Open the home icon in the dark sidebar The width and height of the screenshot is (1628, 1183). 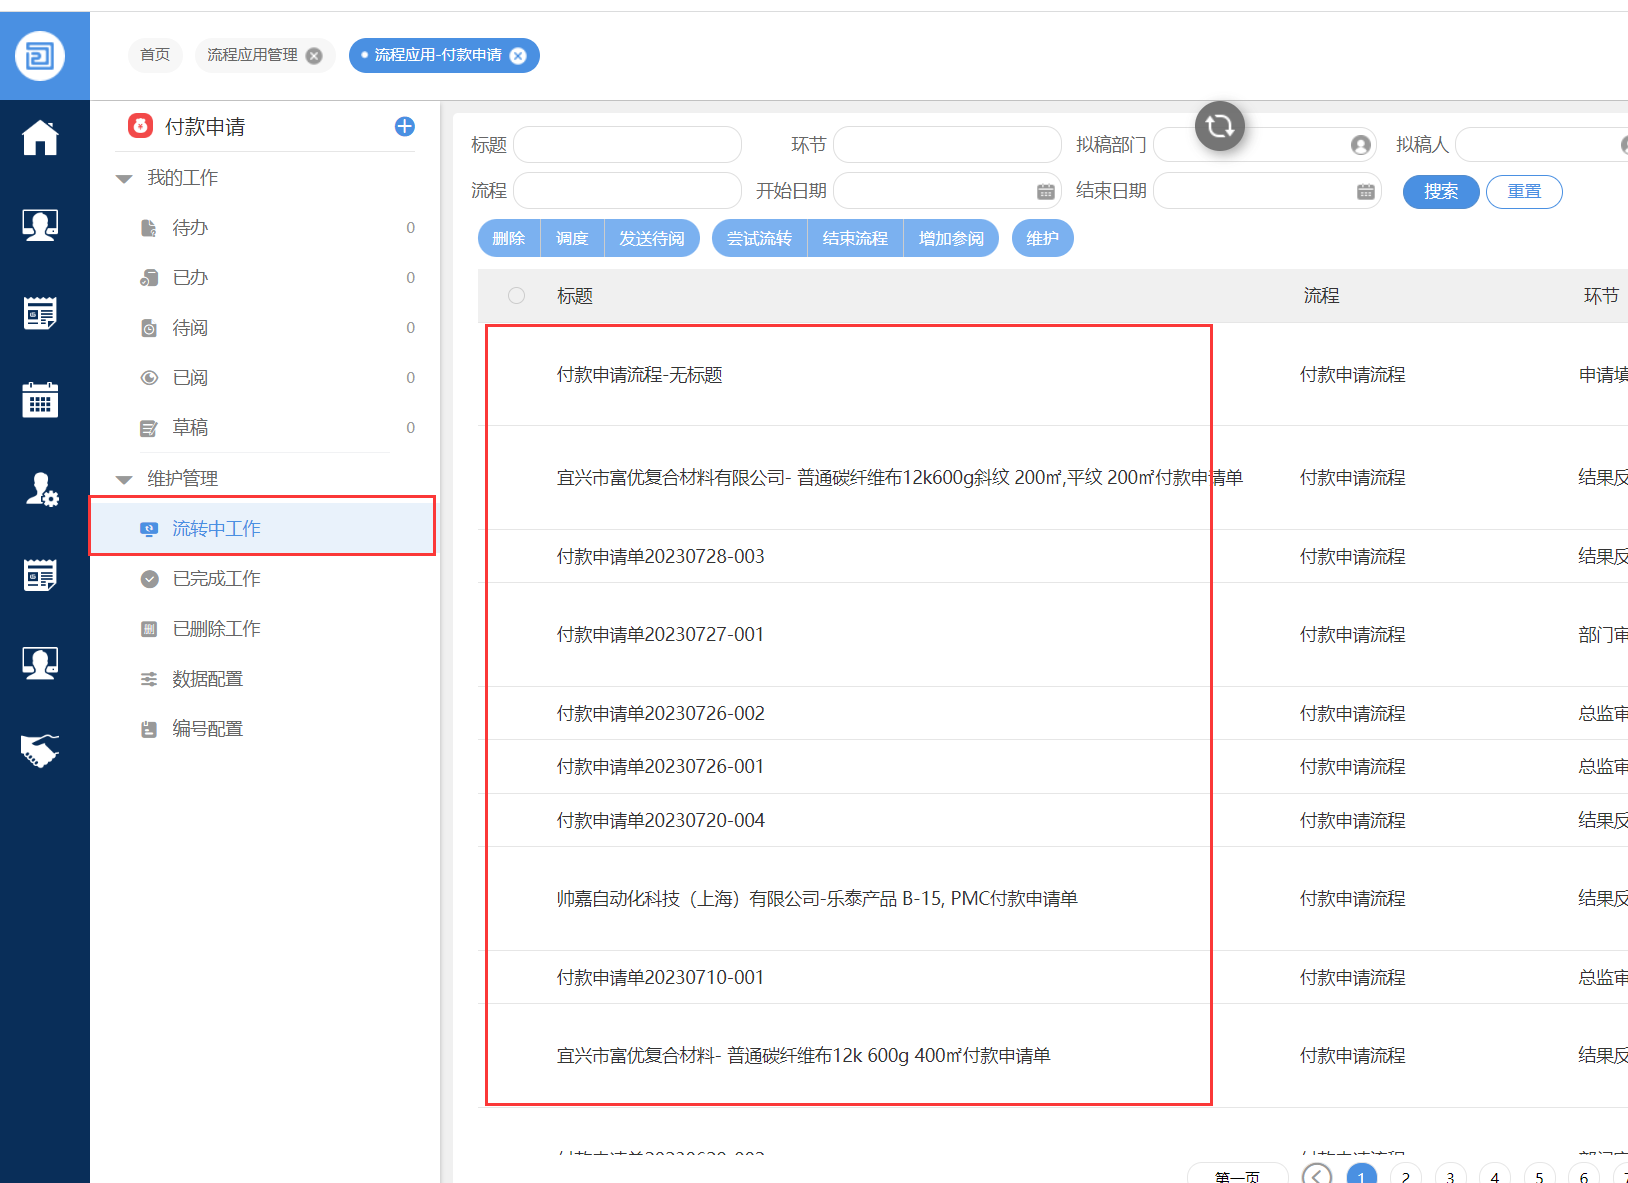(x=40, y=137)
